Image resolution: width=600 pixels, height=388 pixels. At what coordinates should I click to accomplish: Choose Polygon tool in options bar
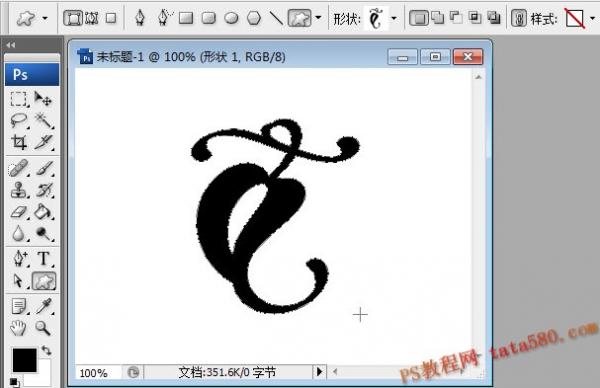[254, 18]
